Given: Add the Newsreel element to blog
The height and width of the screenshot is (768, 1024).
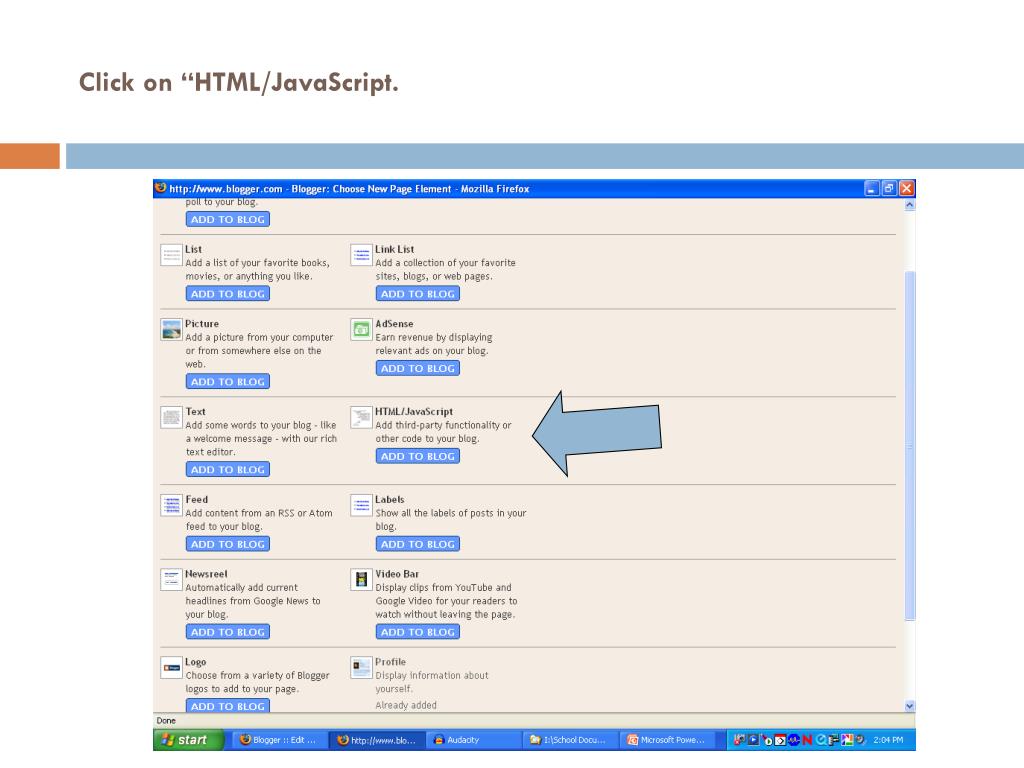Looking at the screenshot, I should click(228, 632).
